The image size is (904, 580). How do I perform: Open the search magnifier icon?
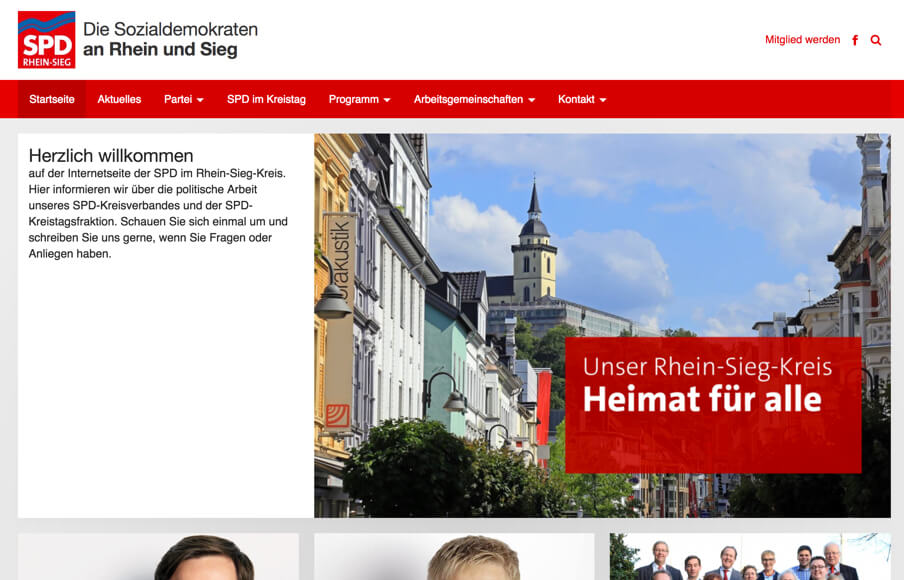(x=876, y=40)
